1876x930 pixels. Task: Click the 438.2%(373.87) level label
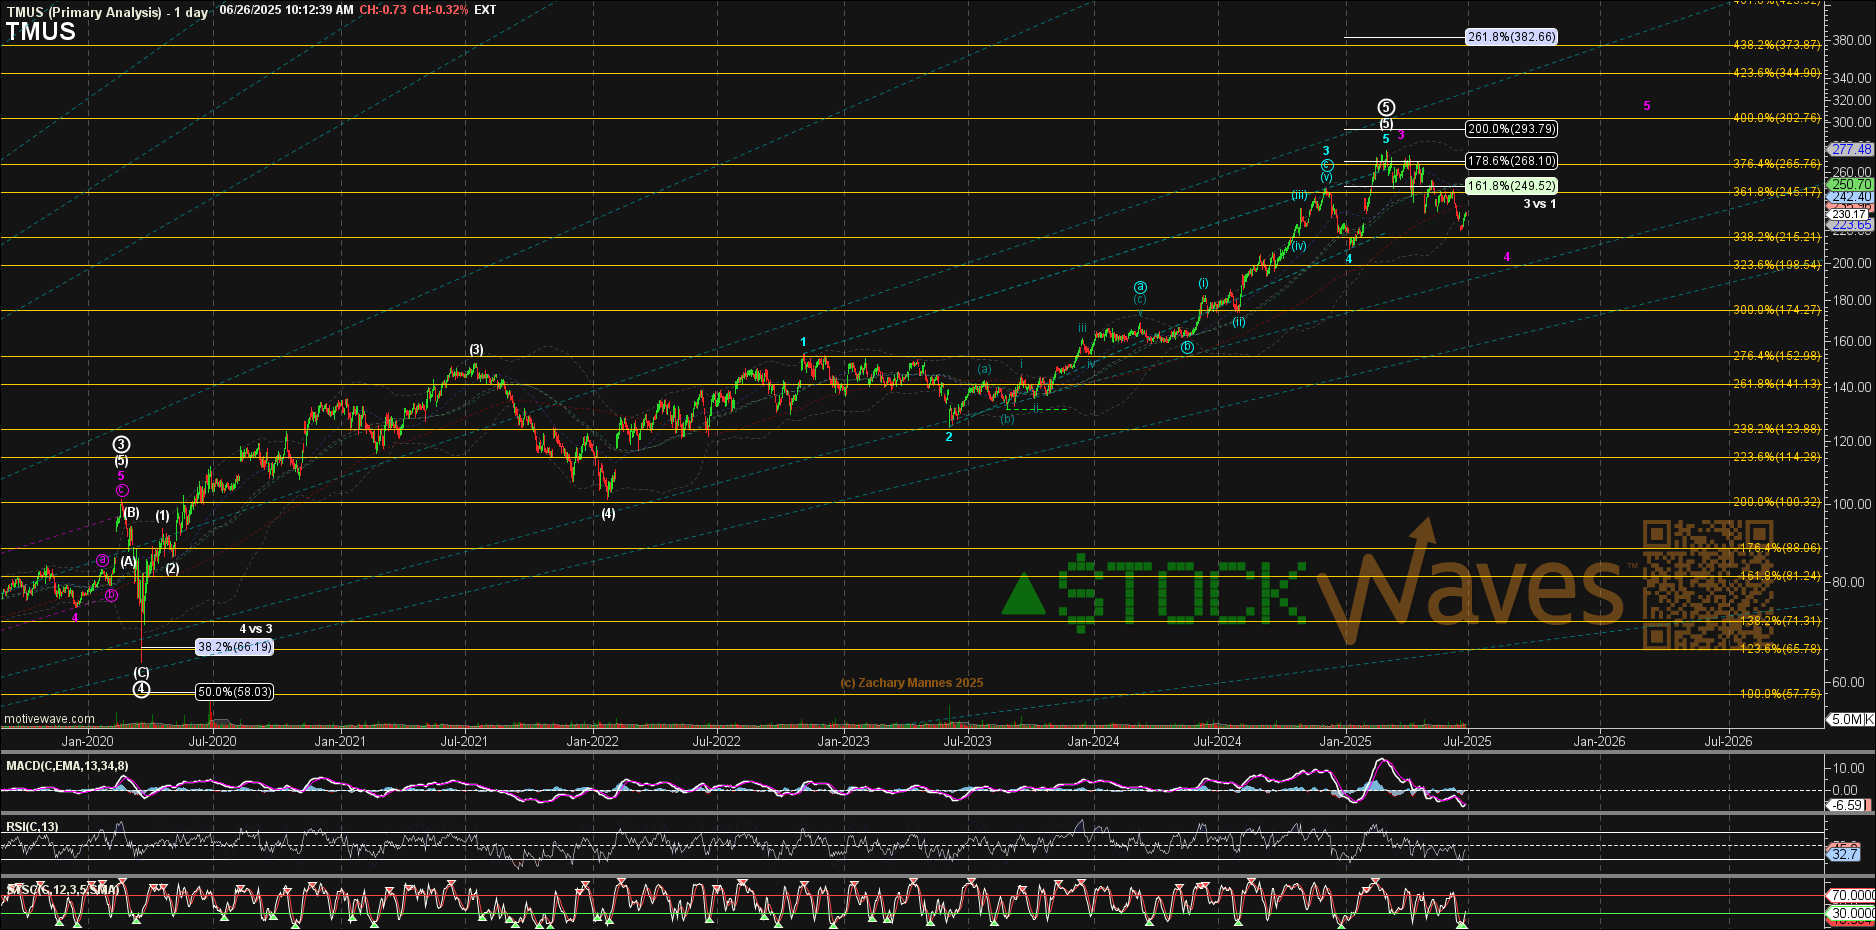tap(1776, 45)
